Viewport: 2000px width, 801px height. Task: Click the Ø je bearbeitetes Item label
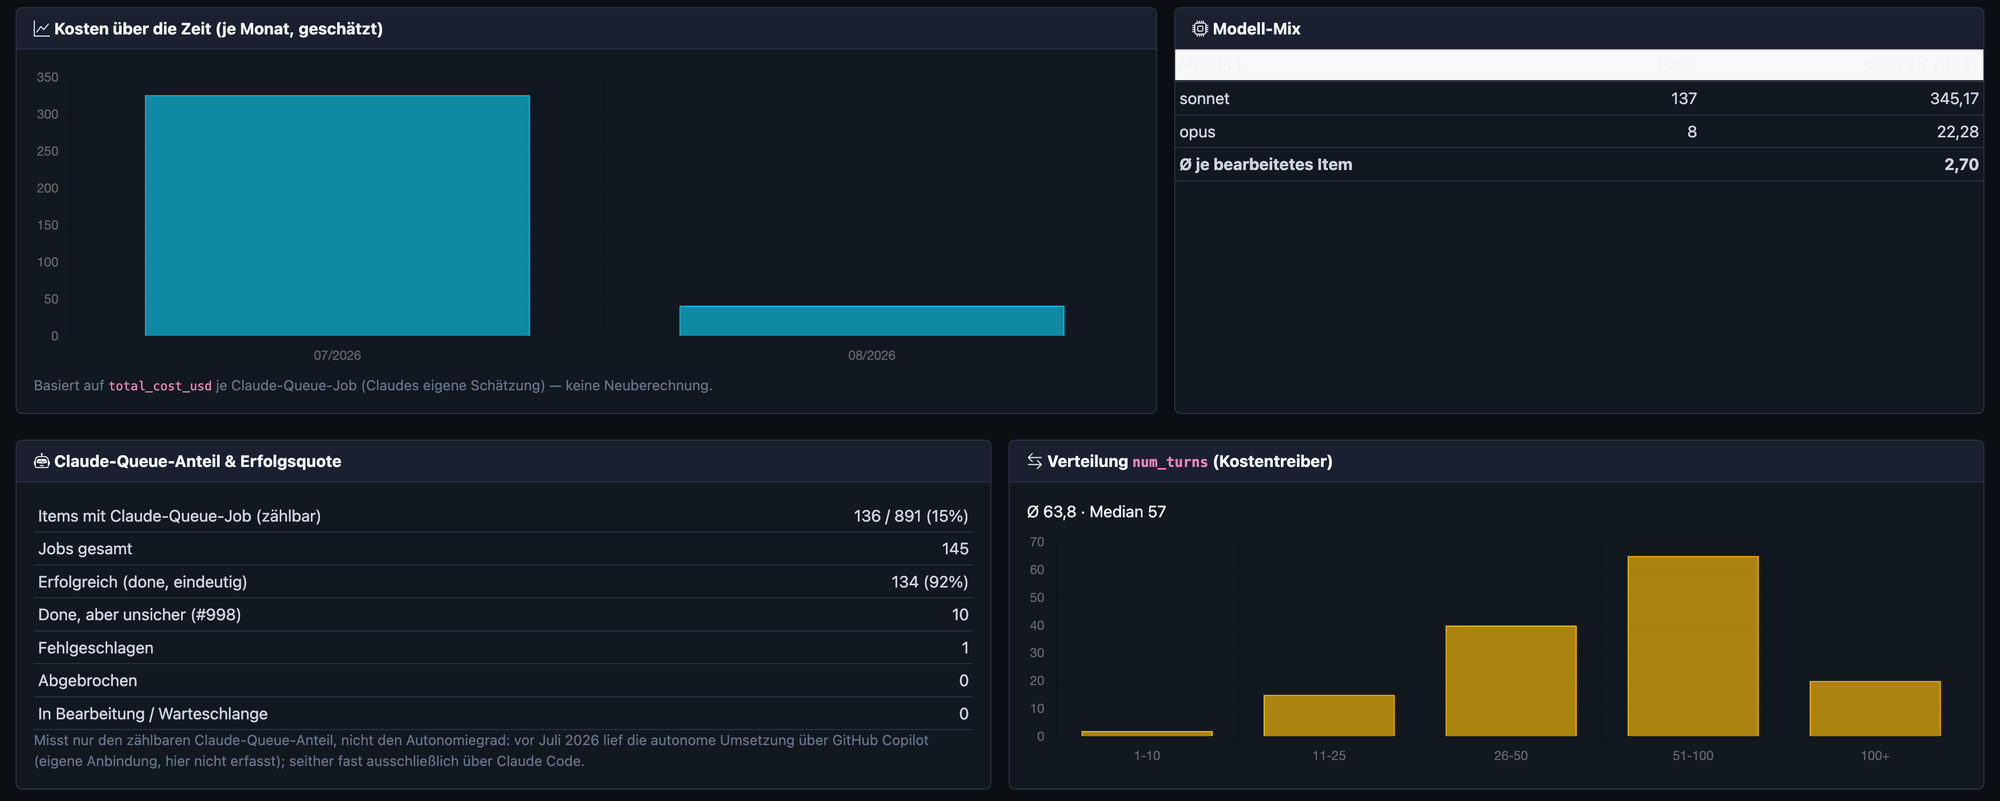pyautogui.click(x=1265, y=165)
